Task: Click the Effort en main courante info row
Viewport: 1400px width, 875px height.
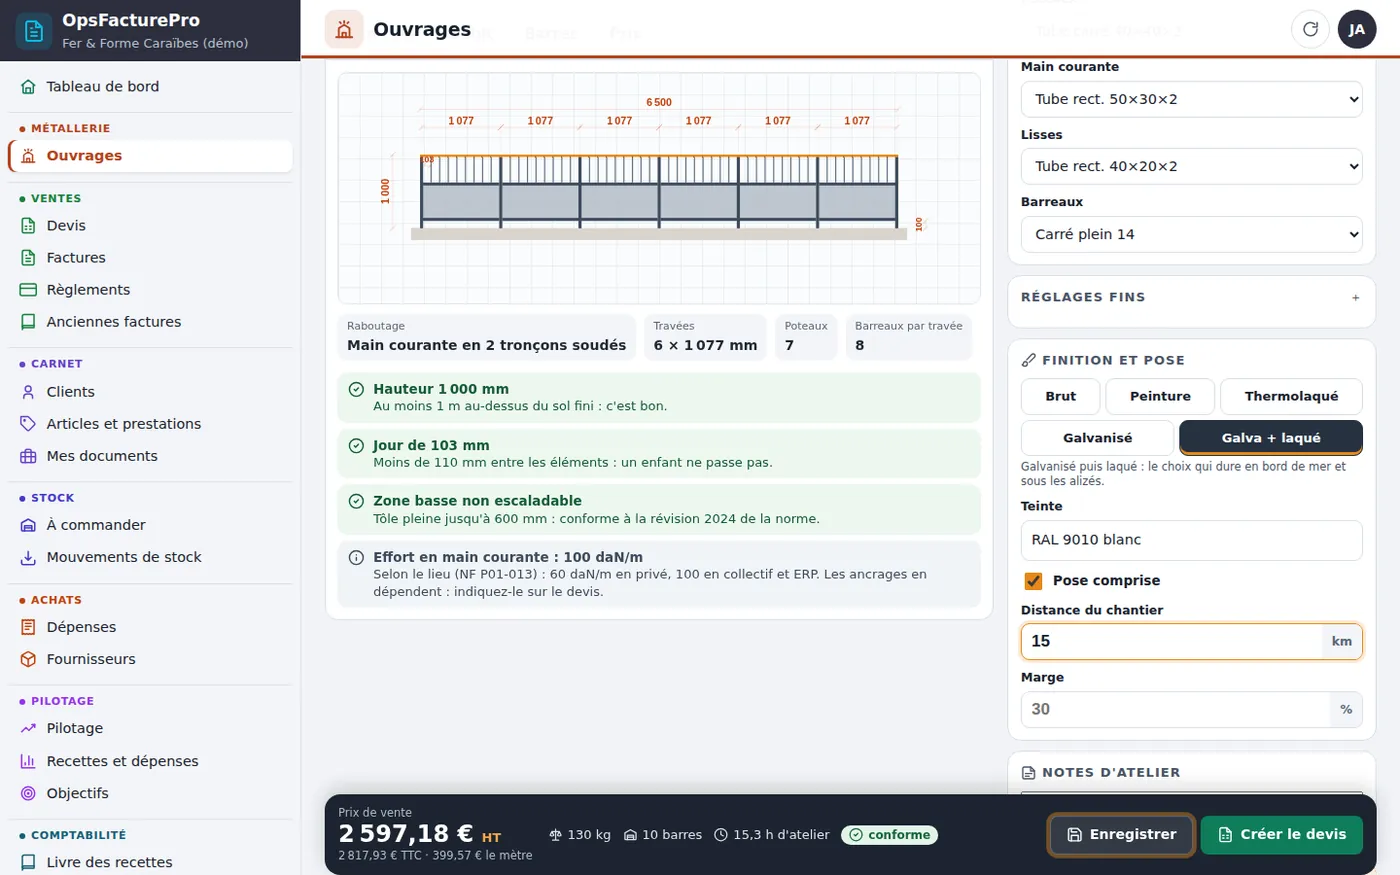Action: pos(659,574)
